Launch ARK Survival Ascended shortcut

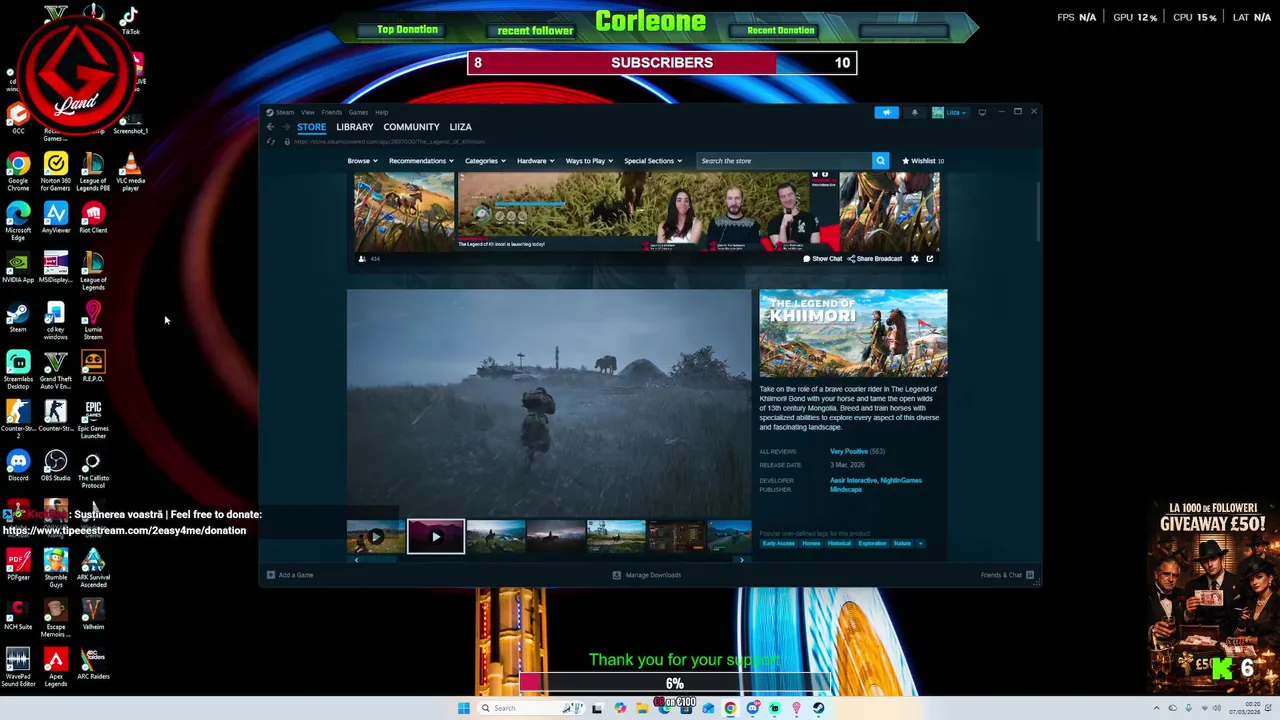(x=93, y=568)
